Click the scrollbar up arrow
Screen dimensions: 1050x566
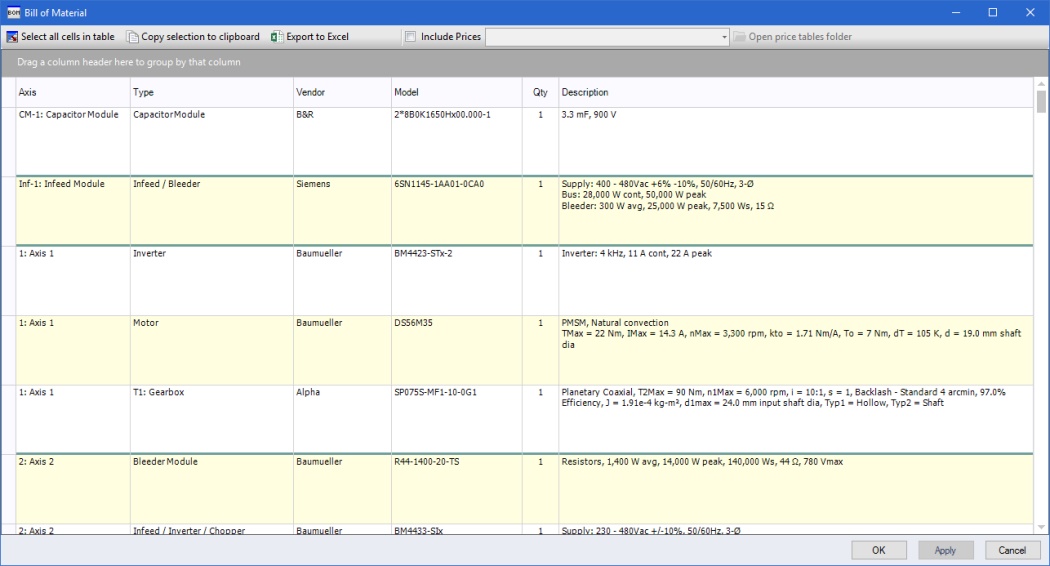1041,84
